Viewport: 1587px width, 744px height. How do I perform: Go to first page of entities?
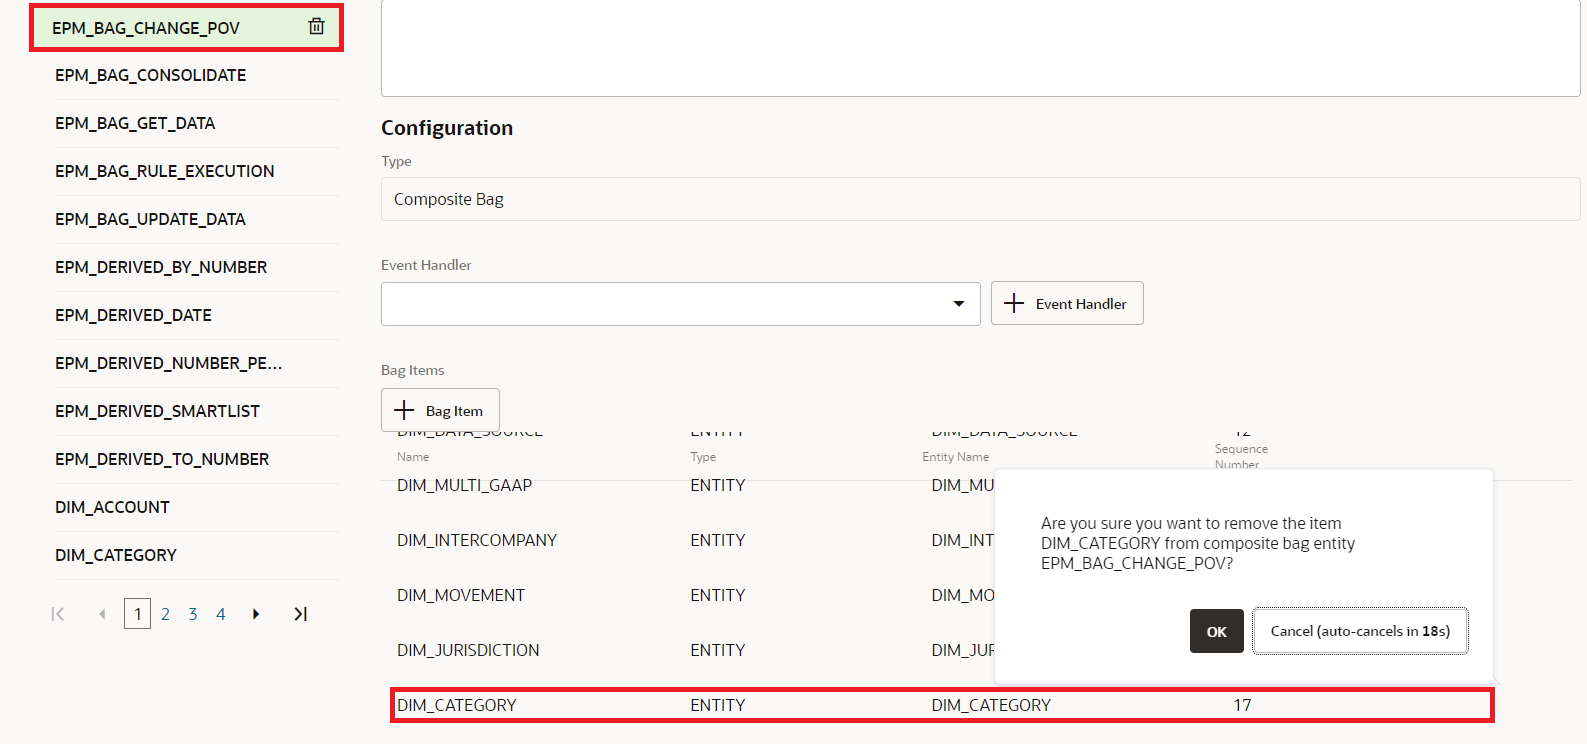point(58,614)
